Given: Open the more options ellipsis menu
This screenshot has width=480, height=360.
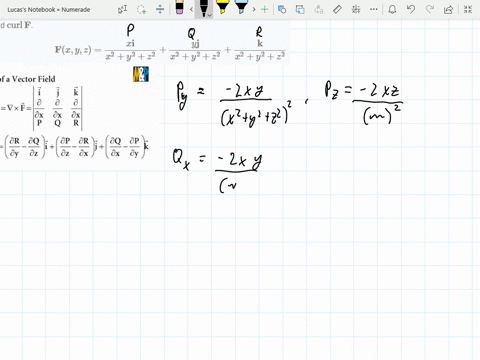Looking at the screenshot, I should 374,9.
